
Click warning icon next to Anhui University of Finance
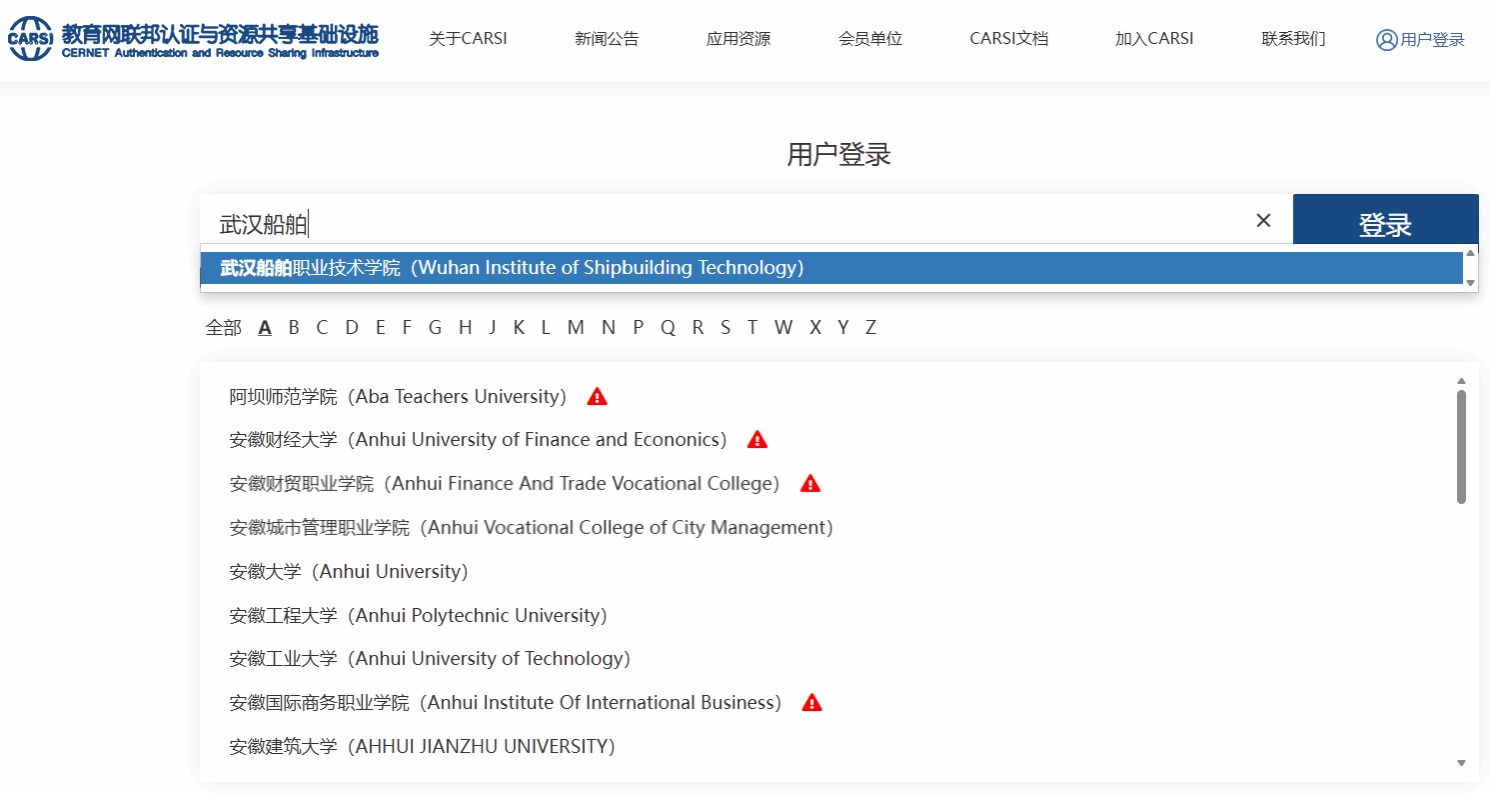[x=757, y=440]
